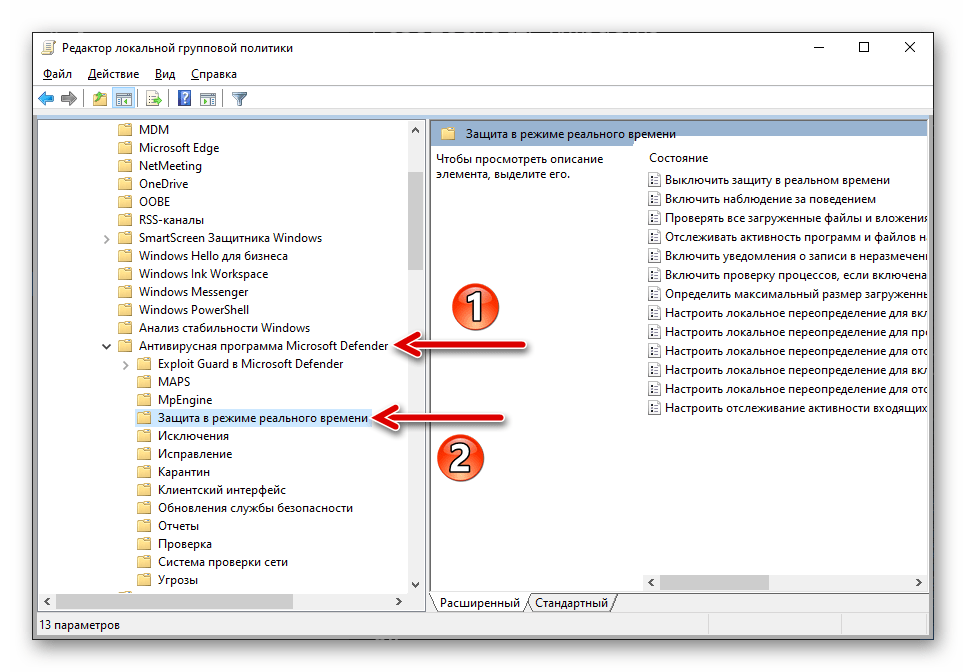This screenshot has width=966, height=672.
Task: Select the Исключения folder in the tree
Action: click(x=193, y=436)
